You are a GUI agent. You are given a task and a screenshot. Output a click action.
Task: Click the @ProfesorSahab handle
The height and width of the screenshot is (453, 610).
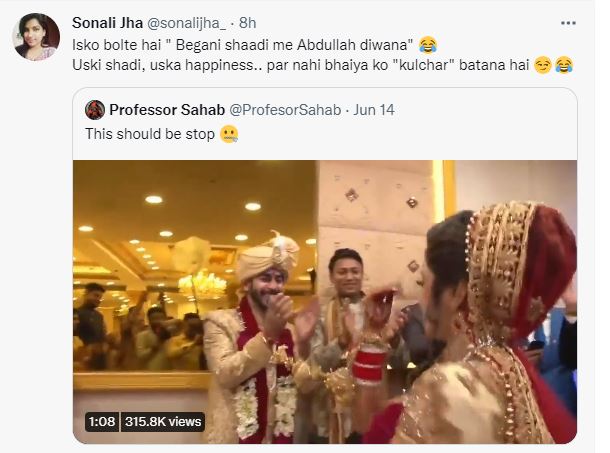pos(285,110)
